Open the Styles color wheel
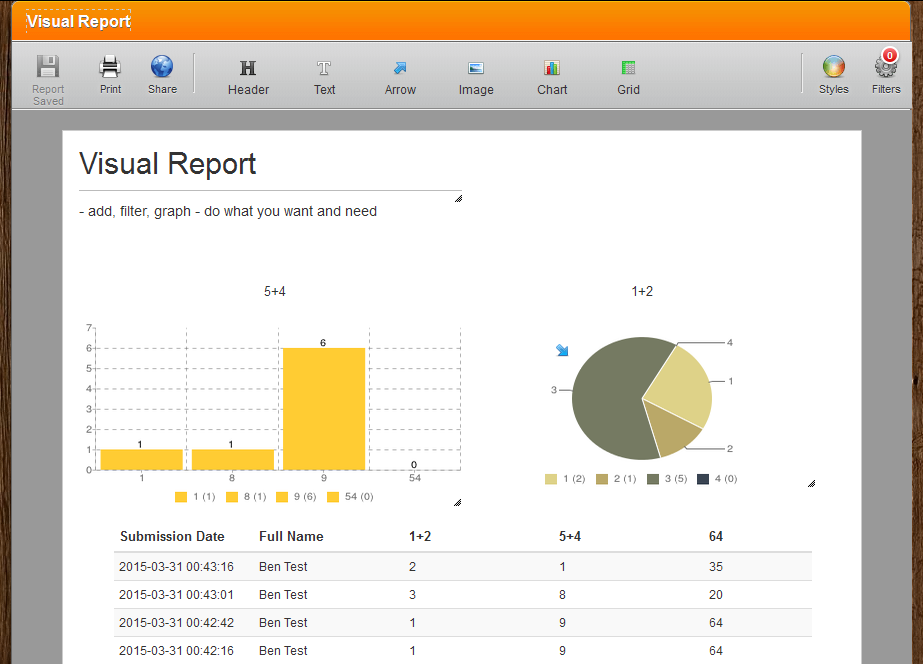The height and width of the screenshot is (664, 923). pyautogui.click(x=833, y=68)
